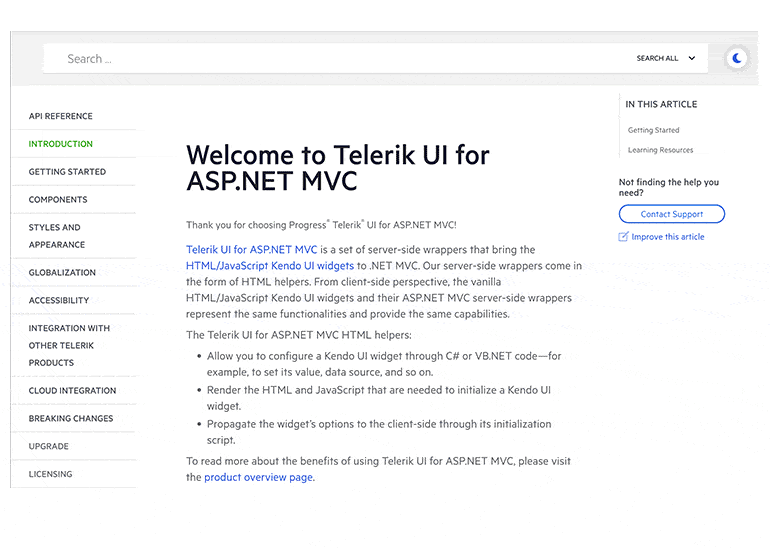Open Cloud Integration sidebar section
Image resolution: width=770 pixels, height=548 pixels.
72,391
